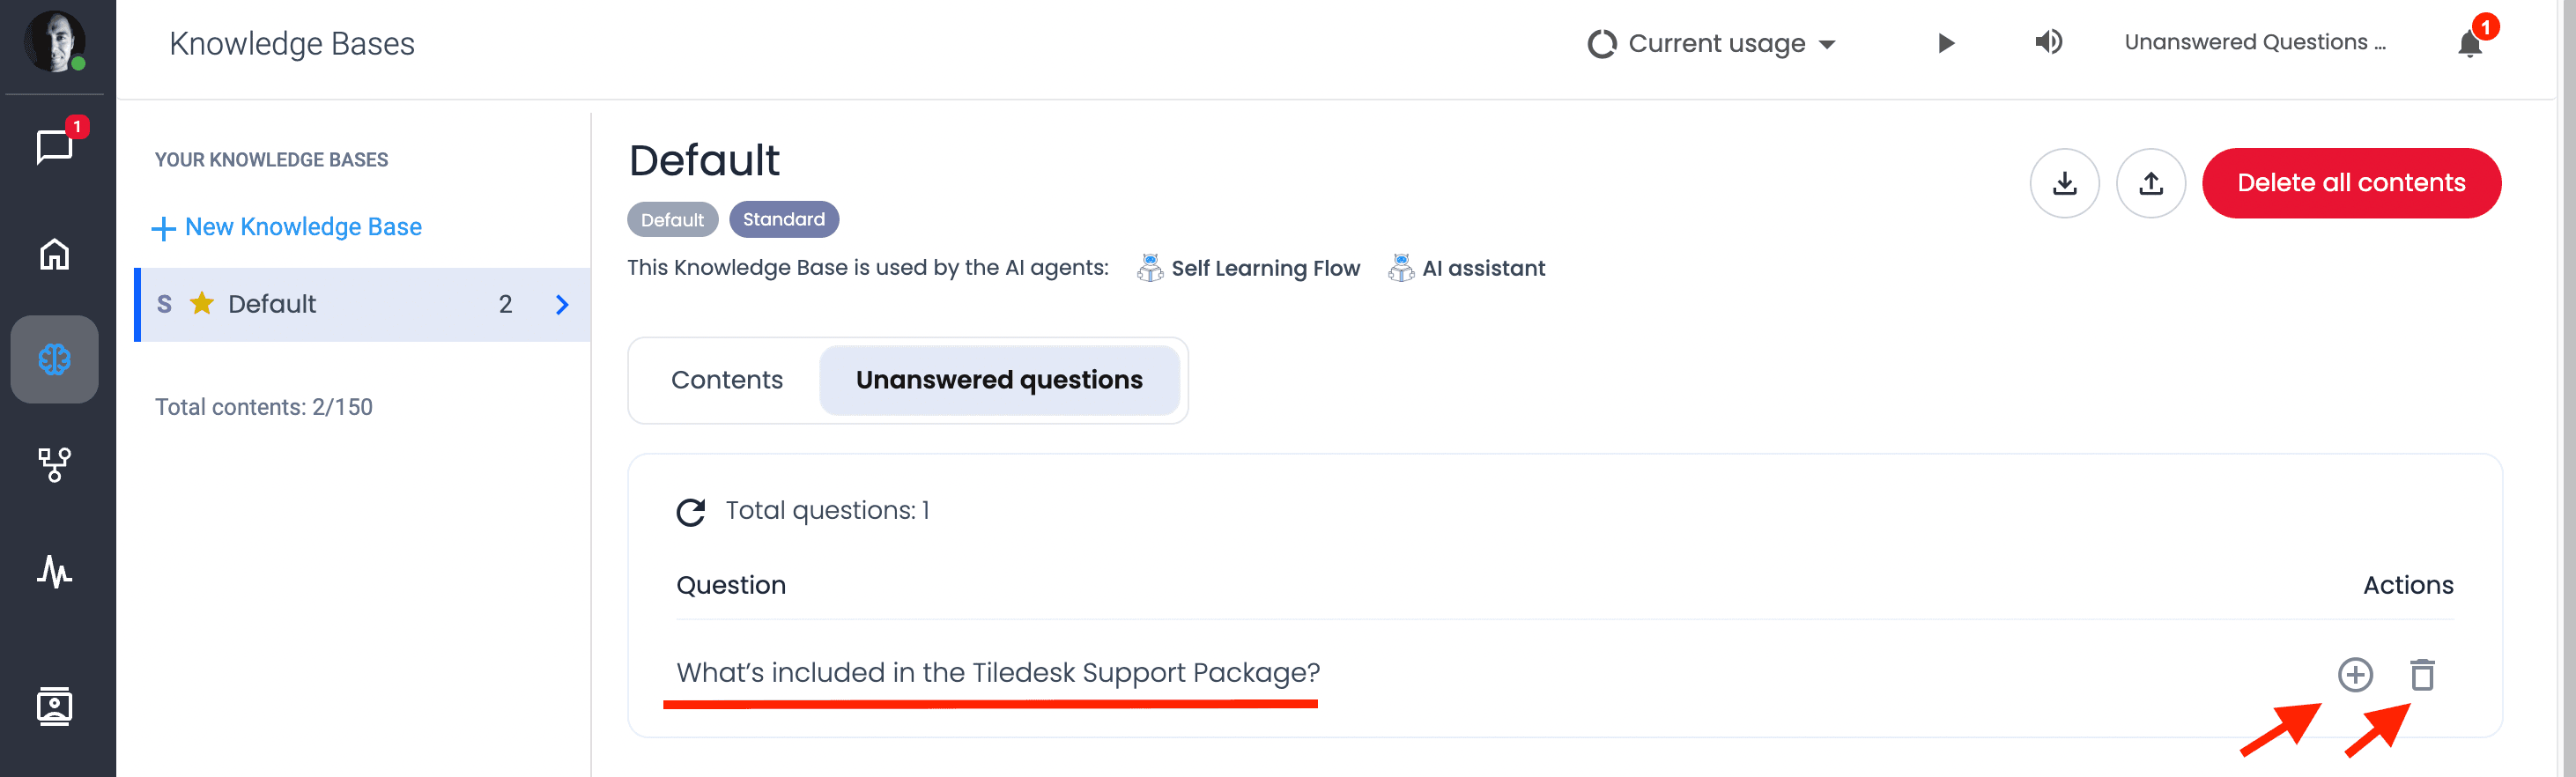Viewport: 2576px width, 777px height.
Task: Expand the Default knowledge base chevron
Action: point(562,305)
